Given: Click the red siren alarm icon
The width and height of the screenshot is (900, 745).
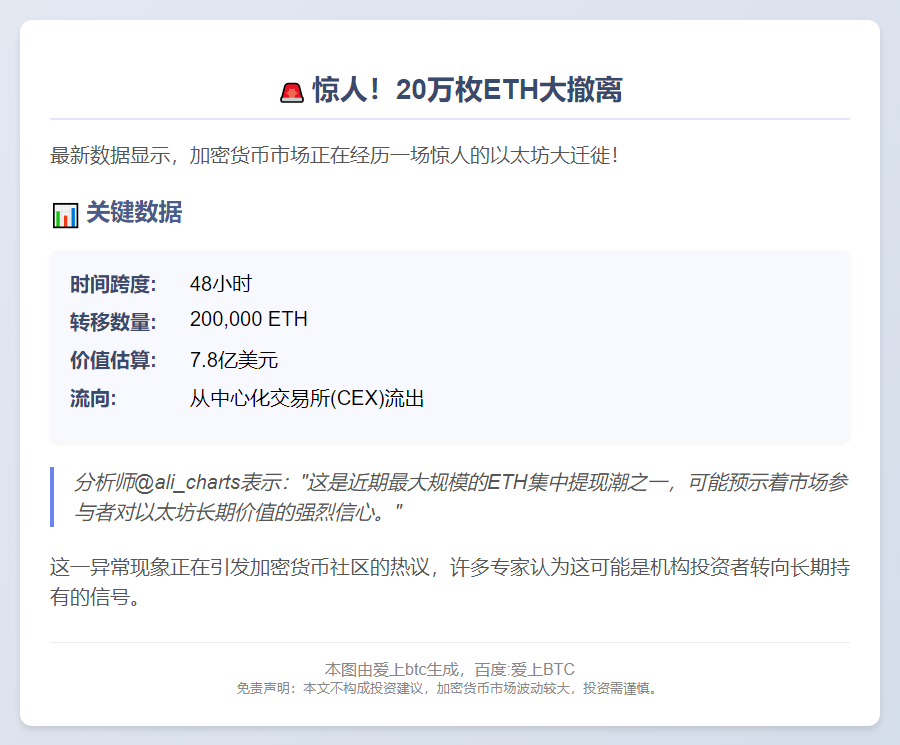Looking at the screenshot, I should point(292,92).
